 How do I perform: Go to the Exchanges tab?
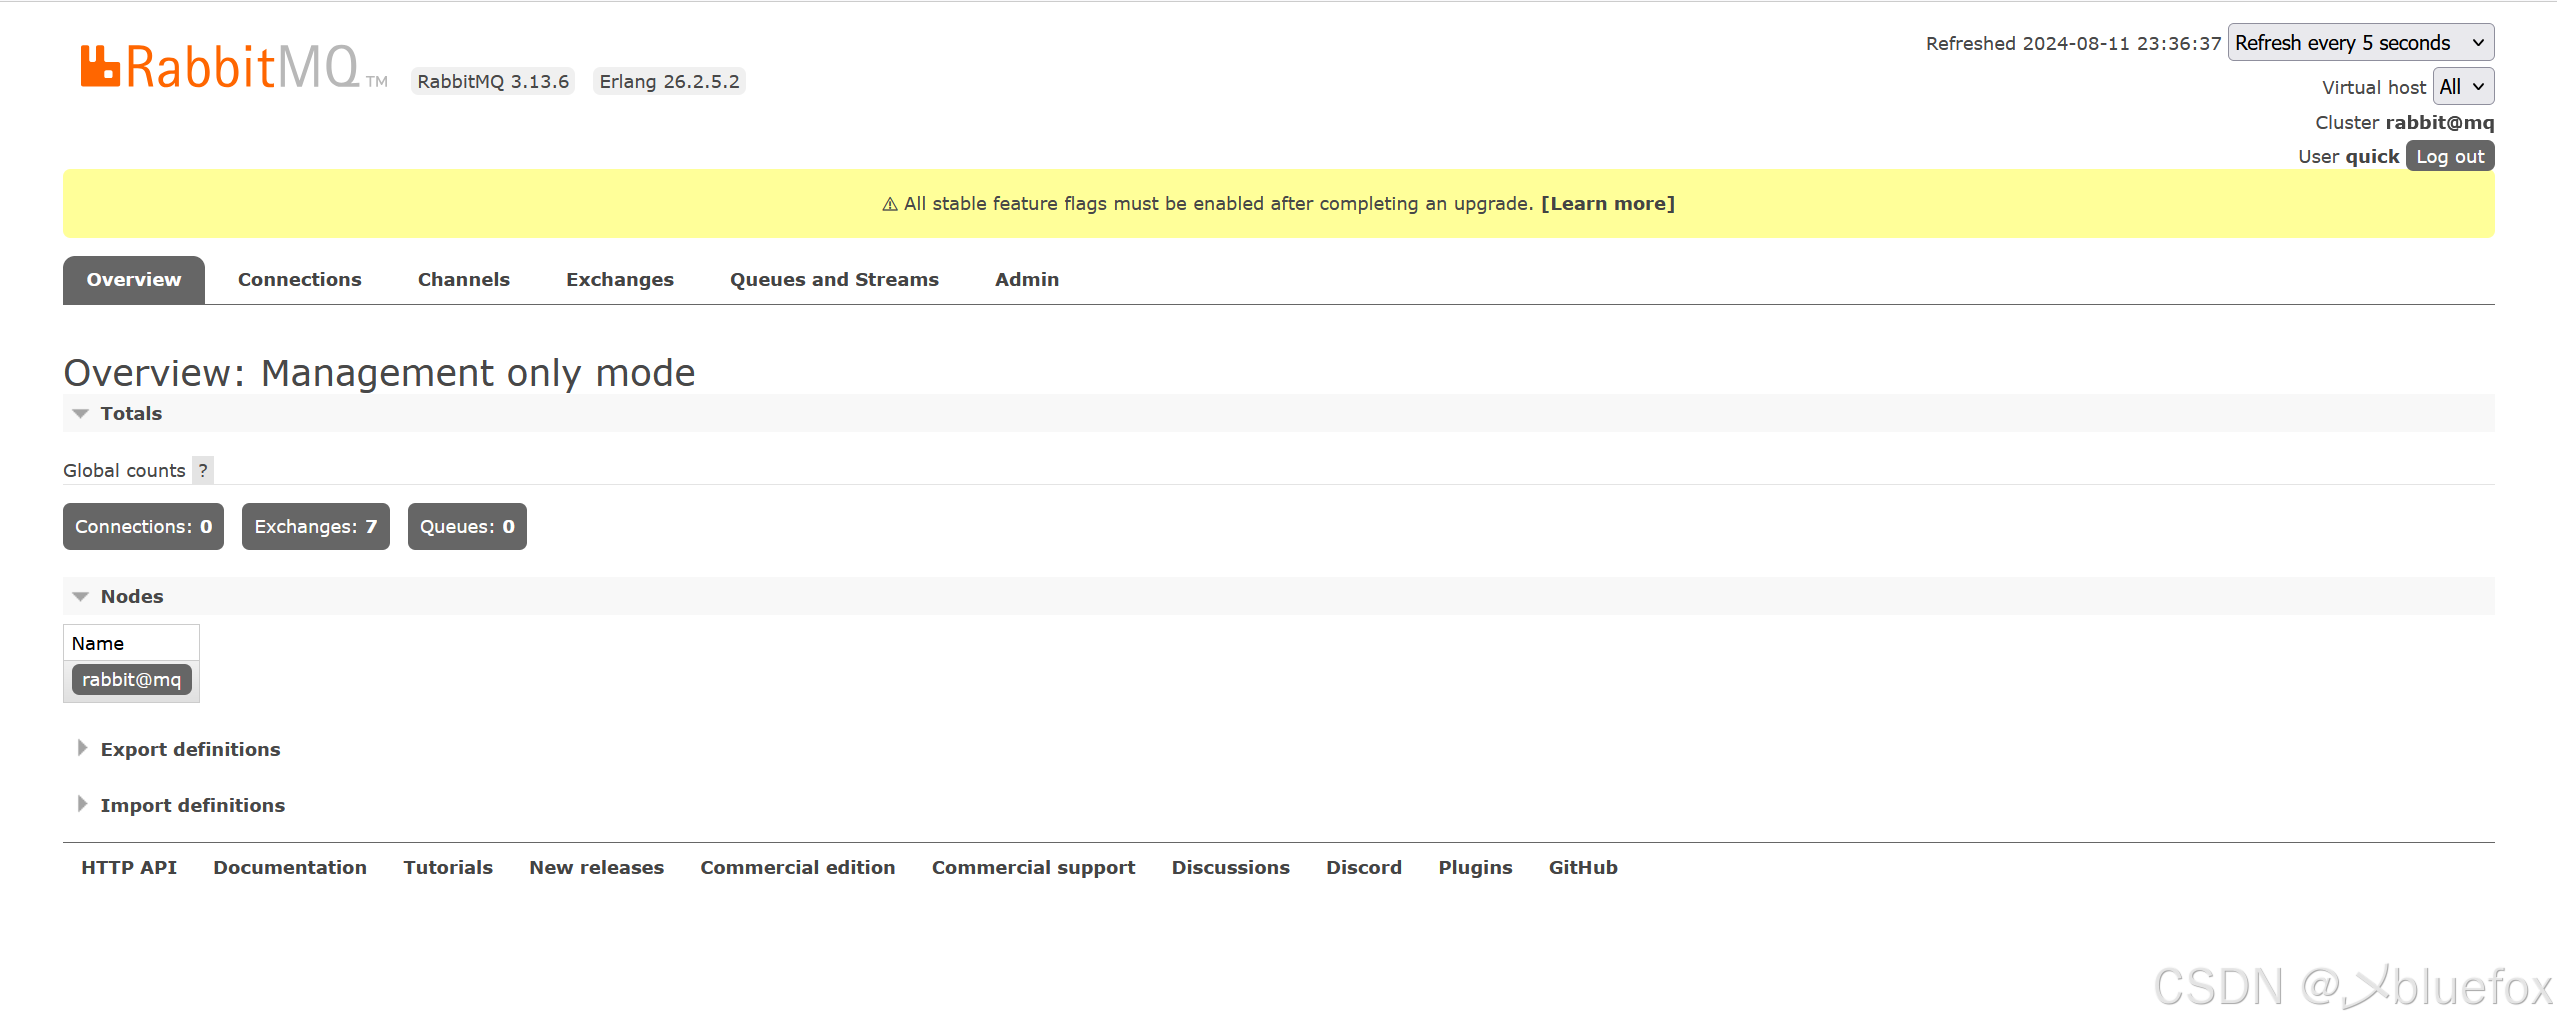pyautogui.click(x=620, y=280)
